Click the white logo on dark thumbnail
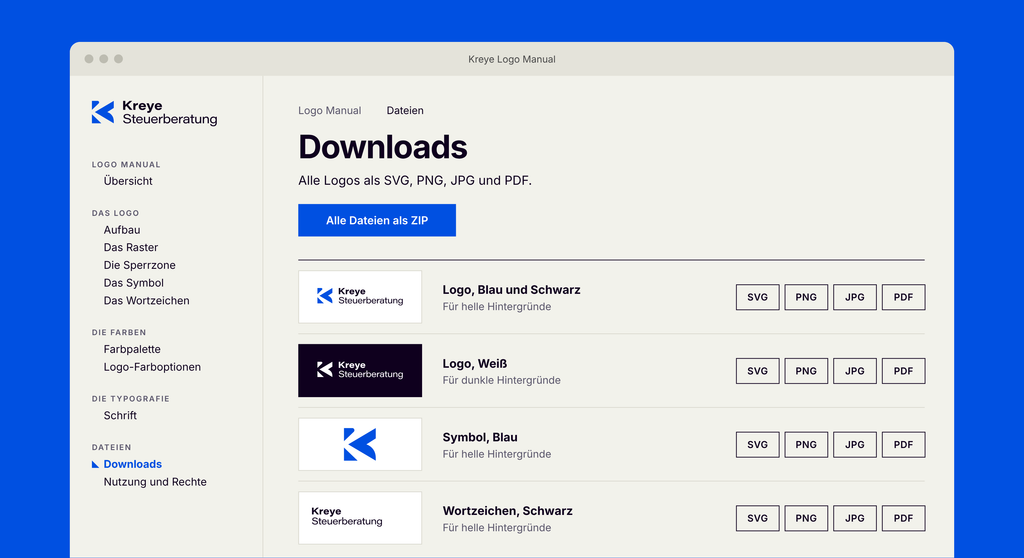This screenshot has height=558, width=1024. coord(360,370)
